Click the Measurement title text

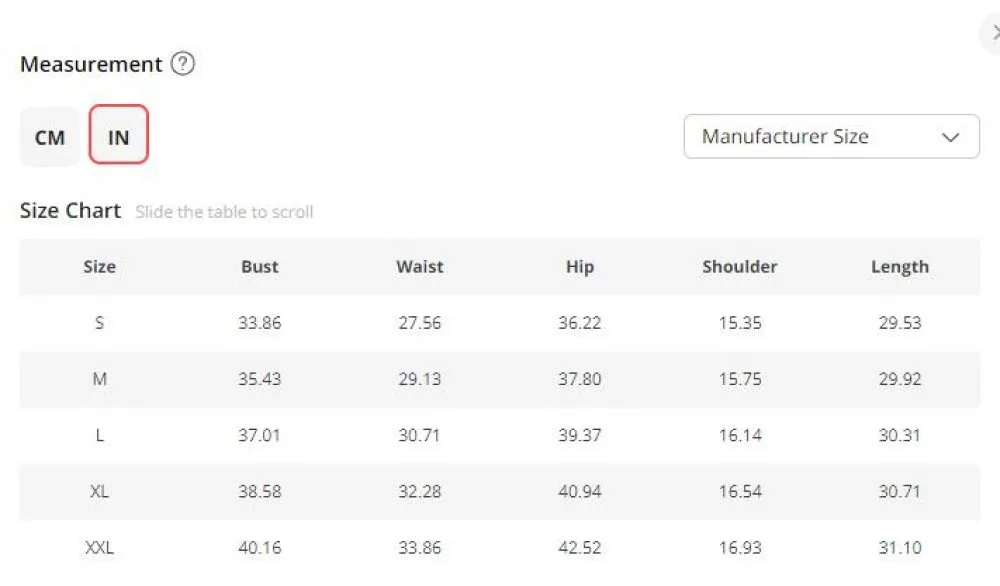tap(91, 64)
